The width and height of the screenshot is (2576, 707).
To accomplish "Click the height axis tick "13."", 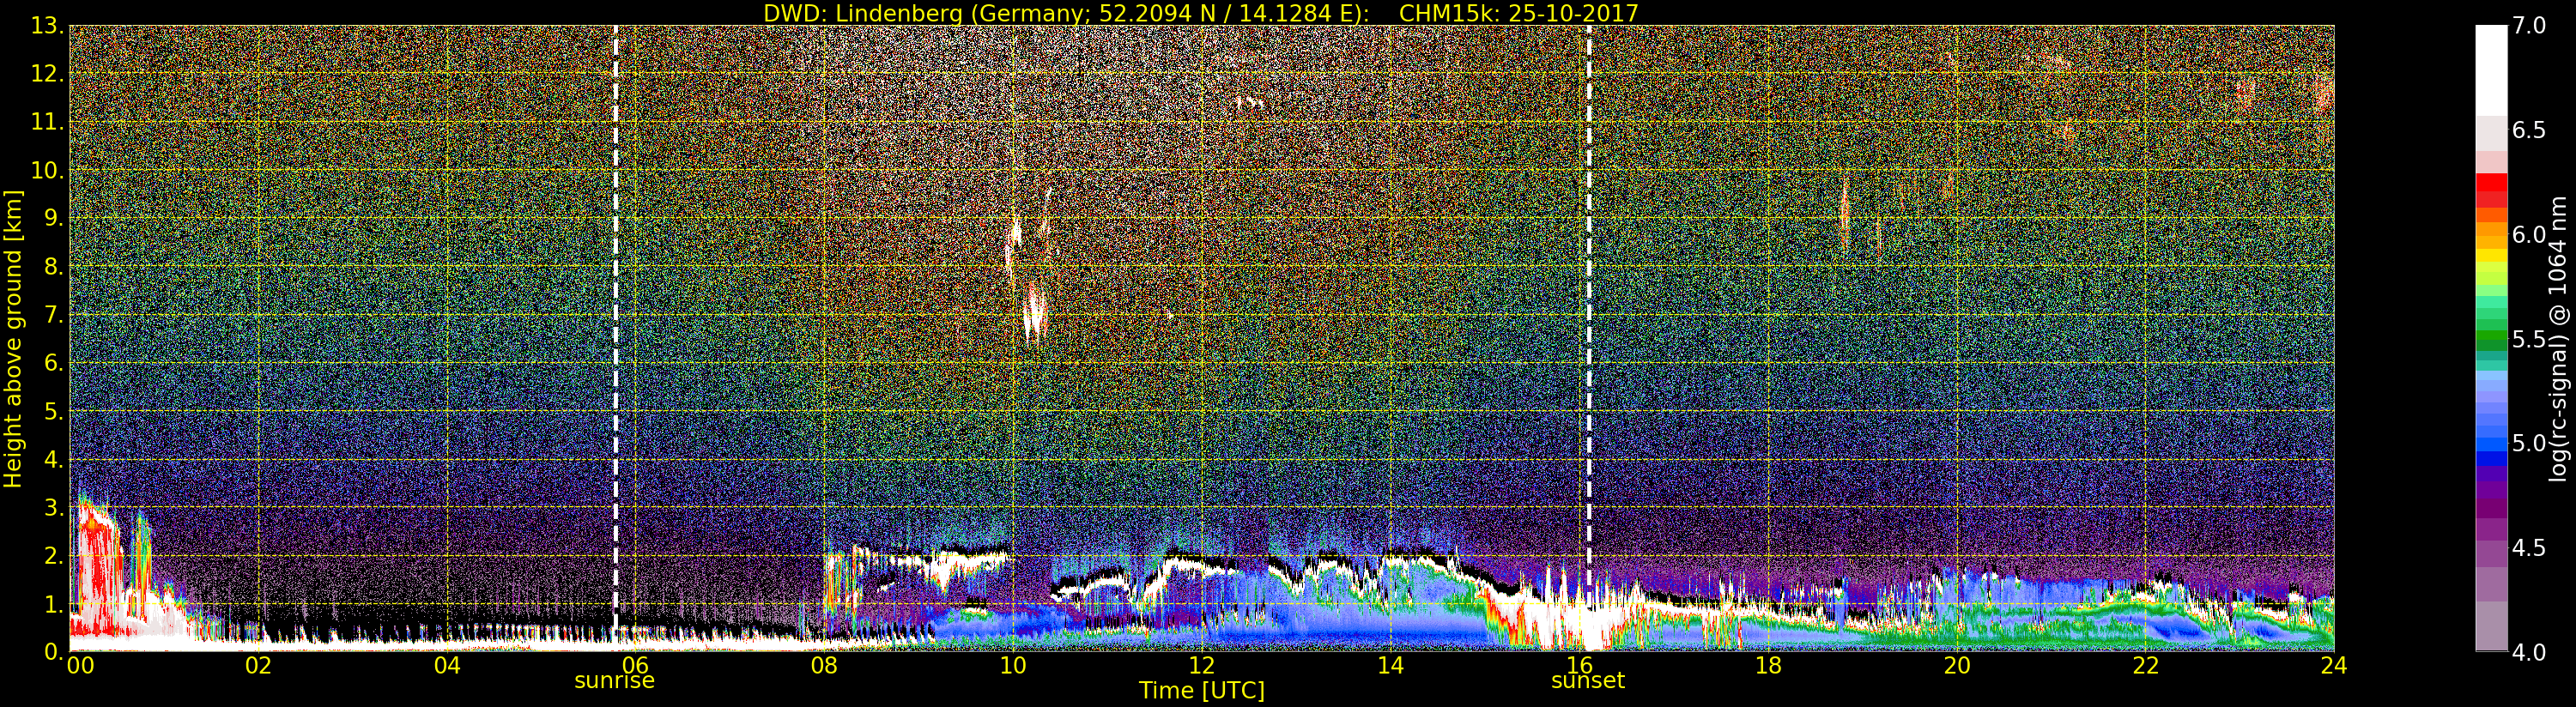I will click(47, 26).
